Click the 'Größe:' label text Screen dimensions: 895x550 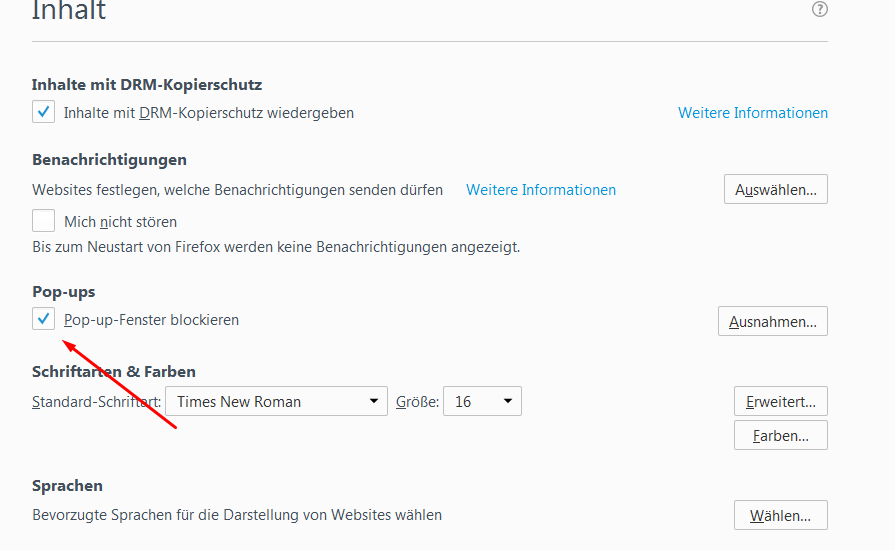coord(417,402)
